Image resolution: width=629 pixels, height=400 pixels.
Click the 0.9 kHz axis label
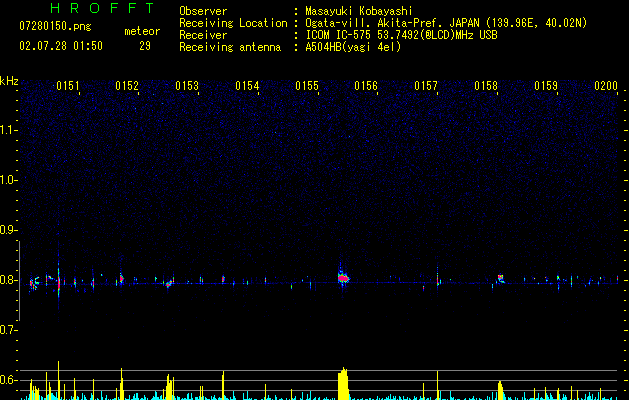[x=8, y=230]
